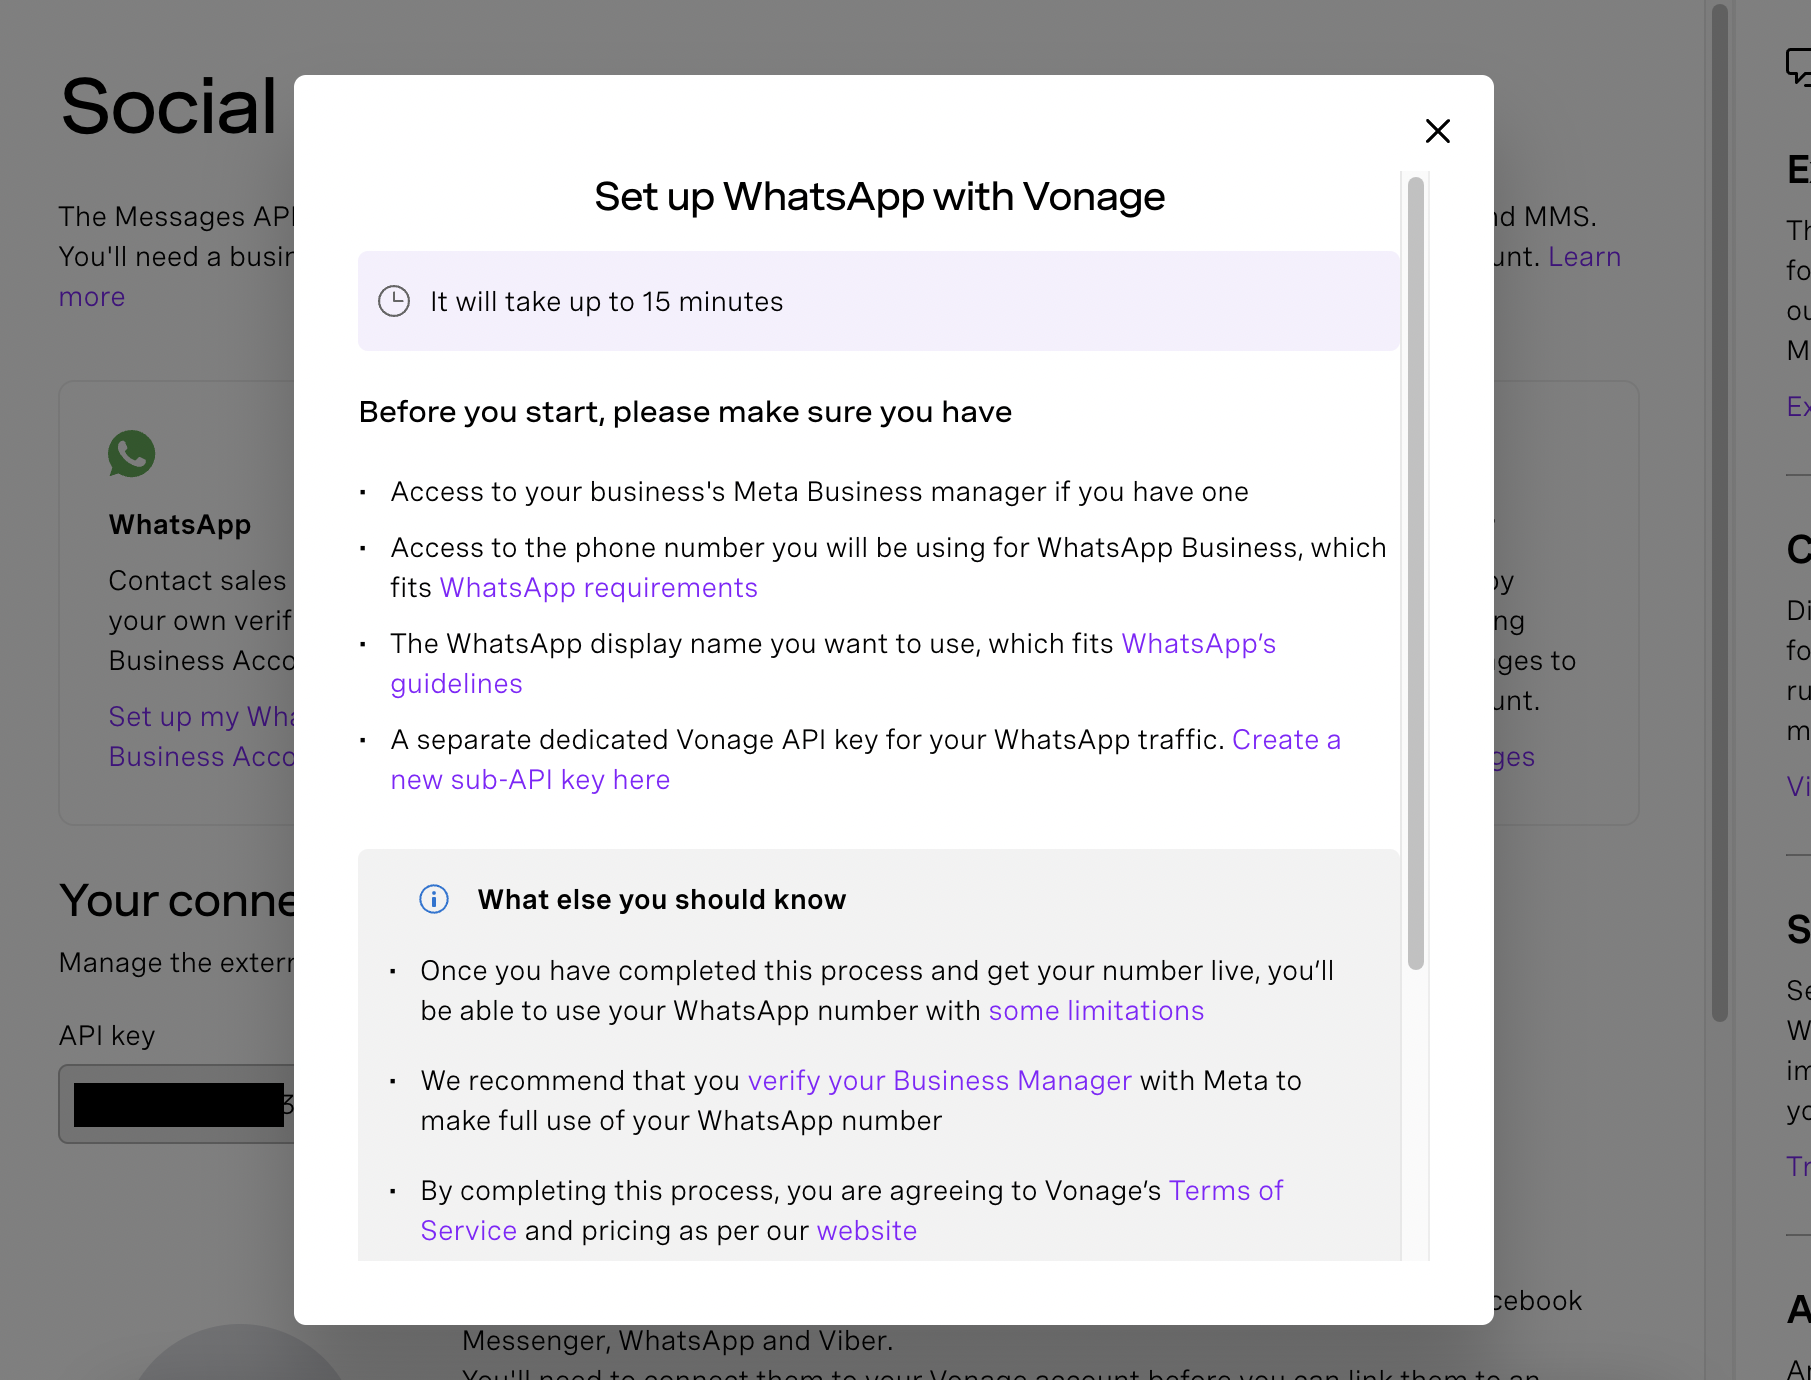Click the chat bubble icon in the top-right corner

pyautogui.click(x=1798, y=66)
